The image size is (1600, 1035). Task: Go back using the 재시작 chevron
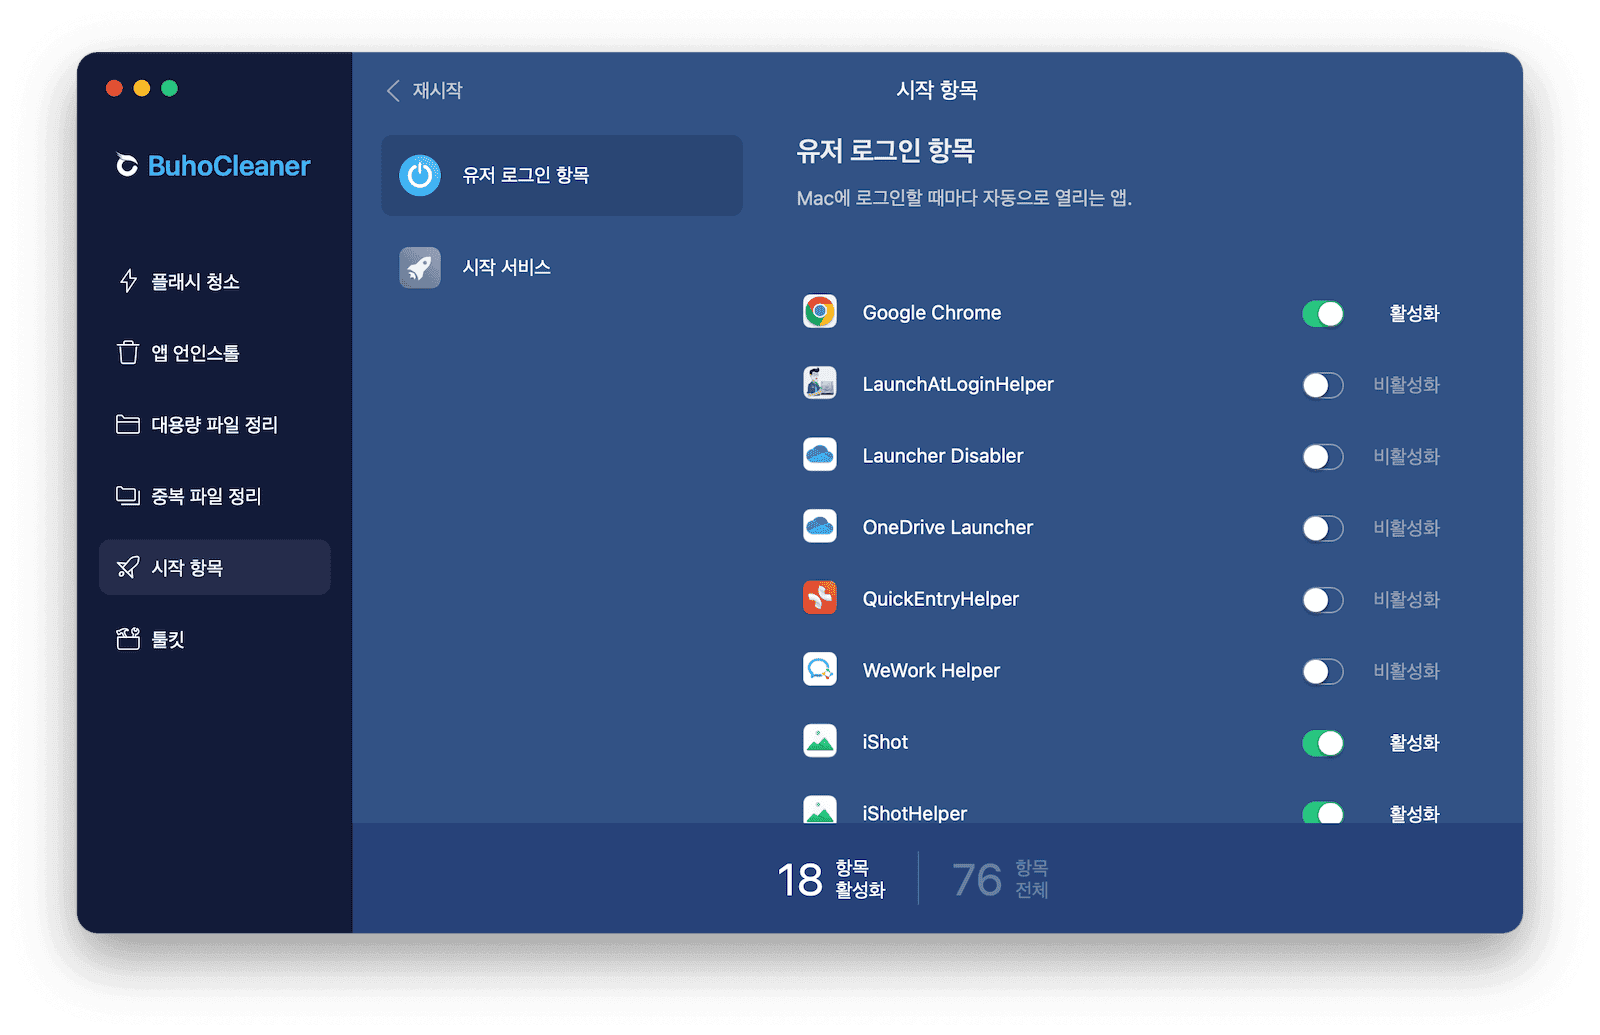pos(393,90)
